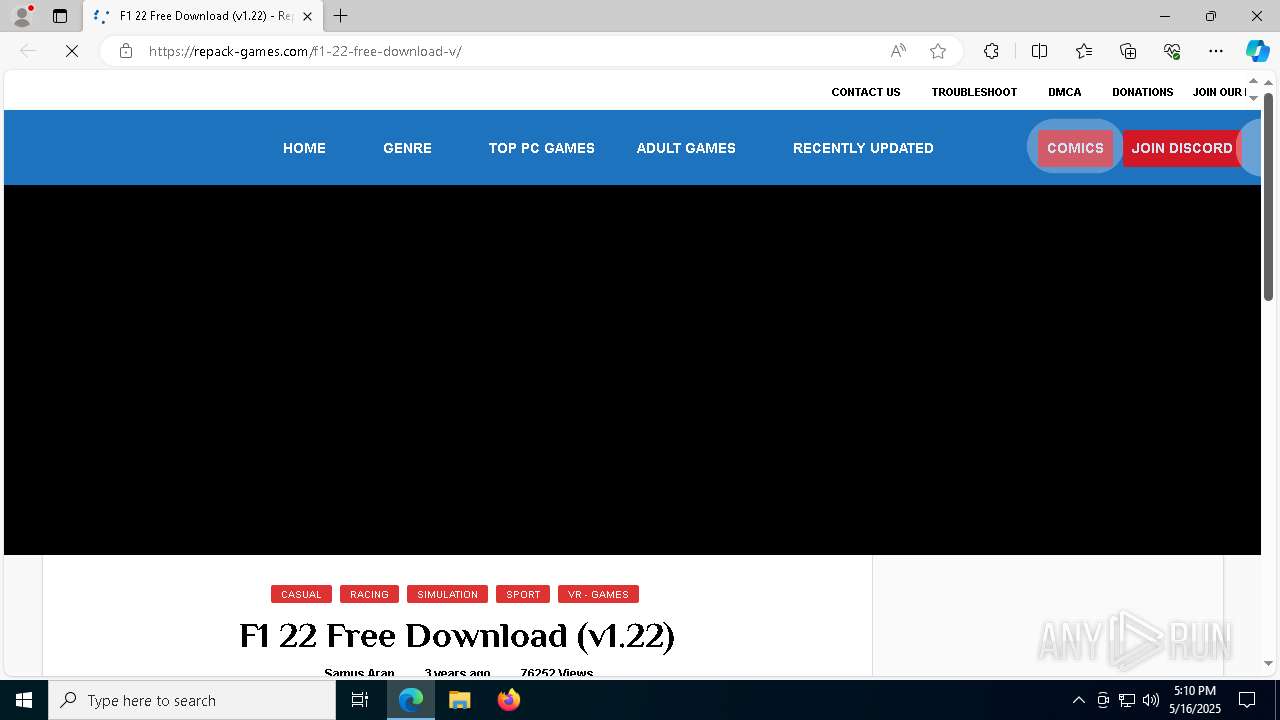Stop loading the page
Screen dimensions: 1280x720
click(72, 51)
